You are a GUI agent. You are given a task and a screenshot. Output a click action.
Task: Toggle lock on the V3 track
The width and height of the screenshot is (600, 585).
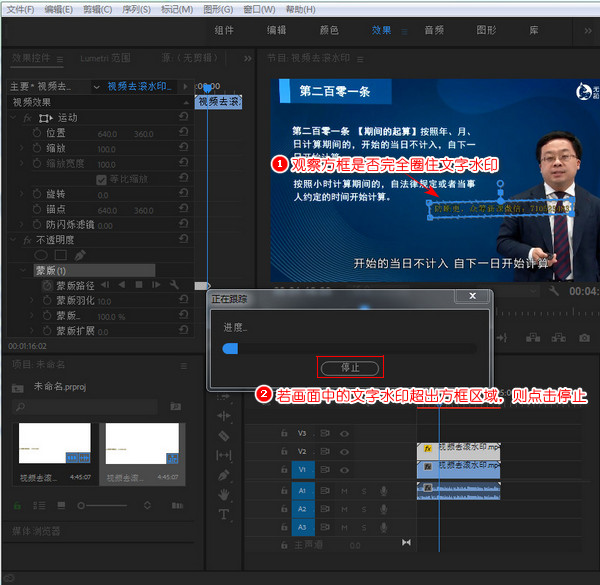click(x=284, y=433)
